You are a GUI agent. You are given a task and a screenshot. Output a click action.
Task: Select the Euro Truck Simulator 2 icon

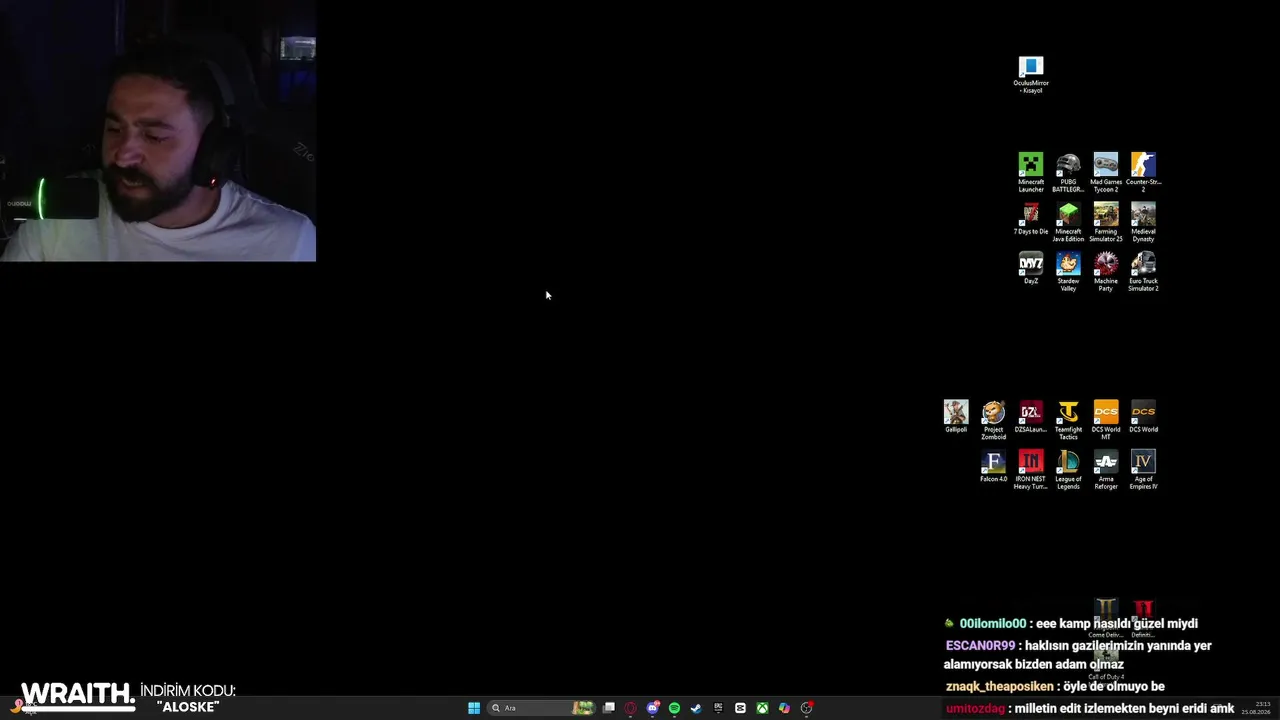pyautogui.click(x=1143, y=272)
